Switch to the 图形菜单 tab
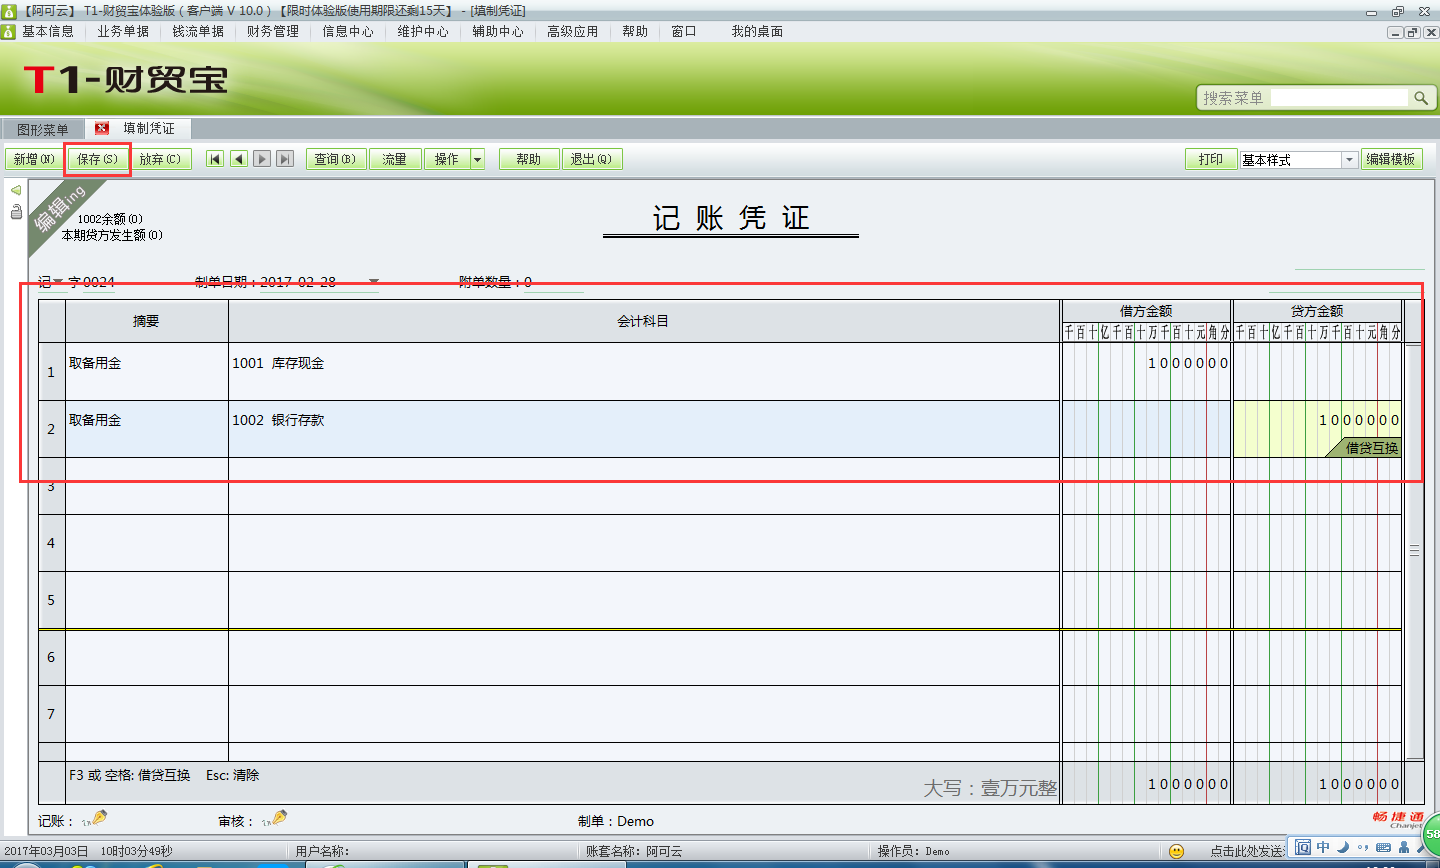Screen dimensions: 1440x868 41,128
